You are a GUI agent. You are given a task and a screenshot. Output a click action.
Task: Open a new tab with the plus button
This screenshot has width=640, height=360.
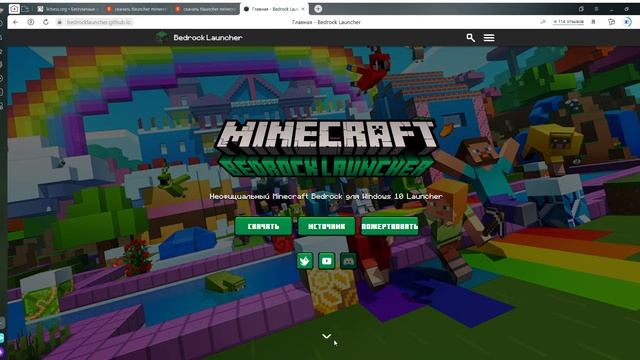tap(318, 9)
